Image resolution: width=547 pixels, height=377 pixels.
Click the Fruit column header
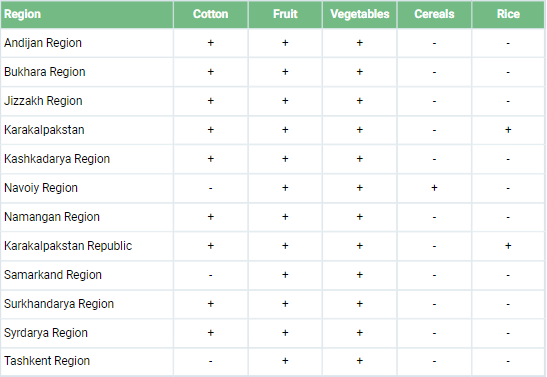point(285,14)
